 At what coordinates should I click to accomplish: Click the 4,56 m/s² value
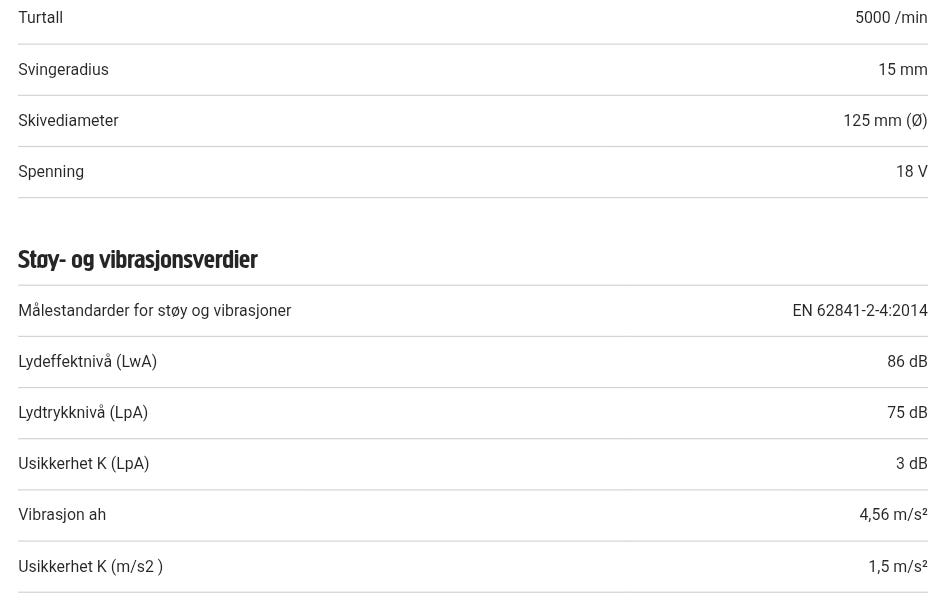coord(892,515)
